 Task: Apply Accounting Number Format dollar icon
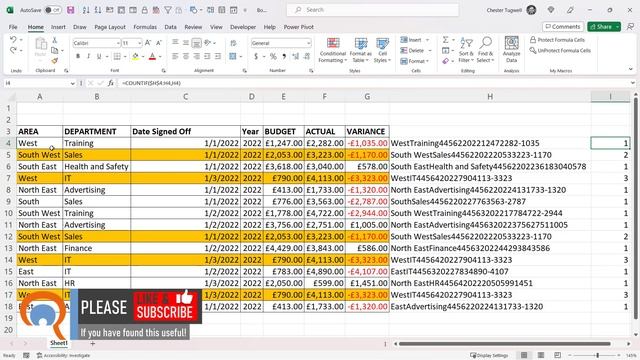coord(256,56)
